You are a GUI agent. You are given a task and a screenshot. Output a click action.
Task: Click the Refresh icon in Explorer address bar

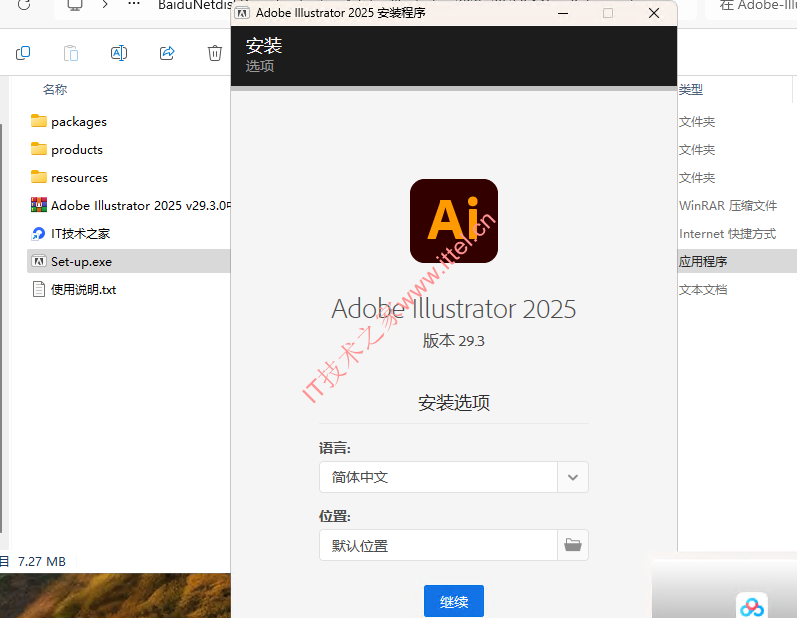coord(23,5)
